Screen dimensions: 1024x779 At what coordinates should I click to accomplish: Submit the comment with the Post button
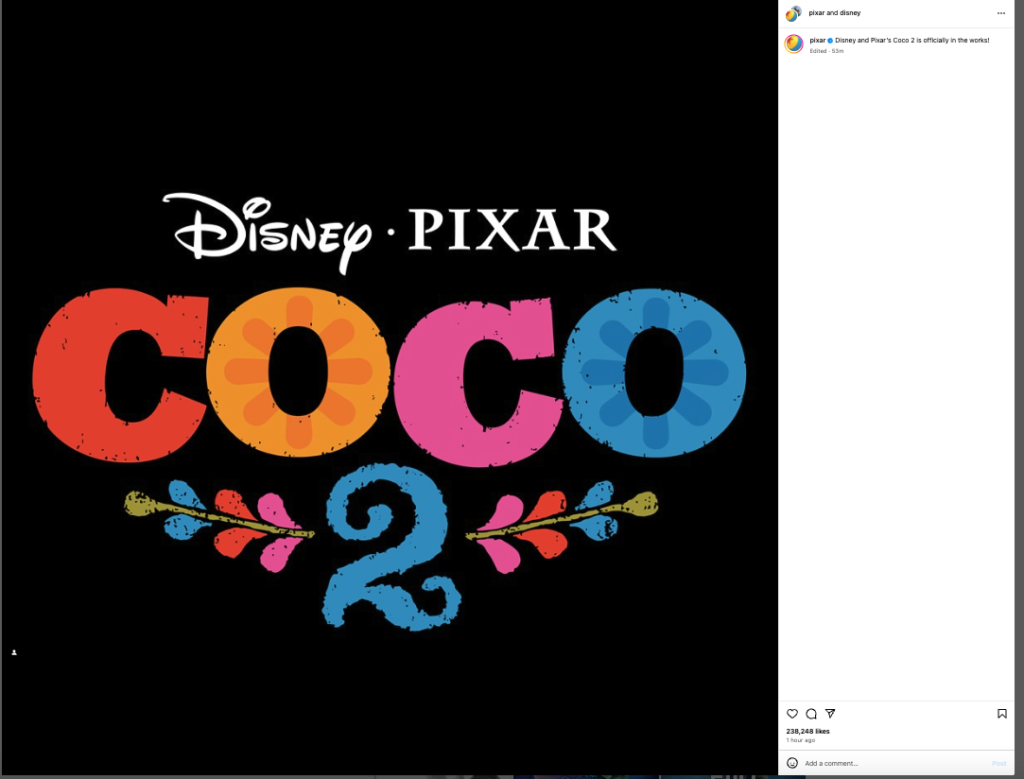(x=999, y=763)
